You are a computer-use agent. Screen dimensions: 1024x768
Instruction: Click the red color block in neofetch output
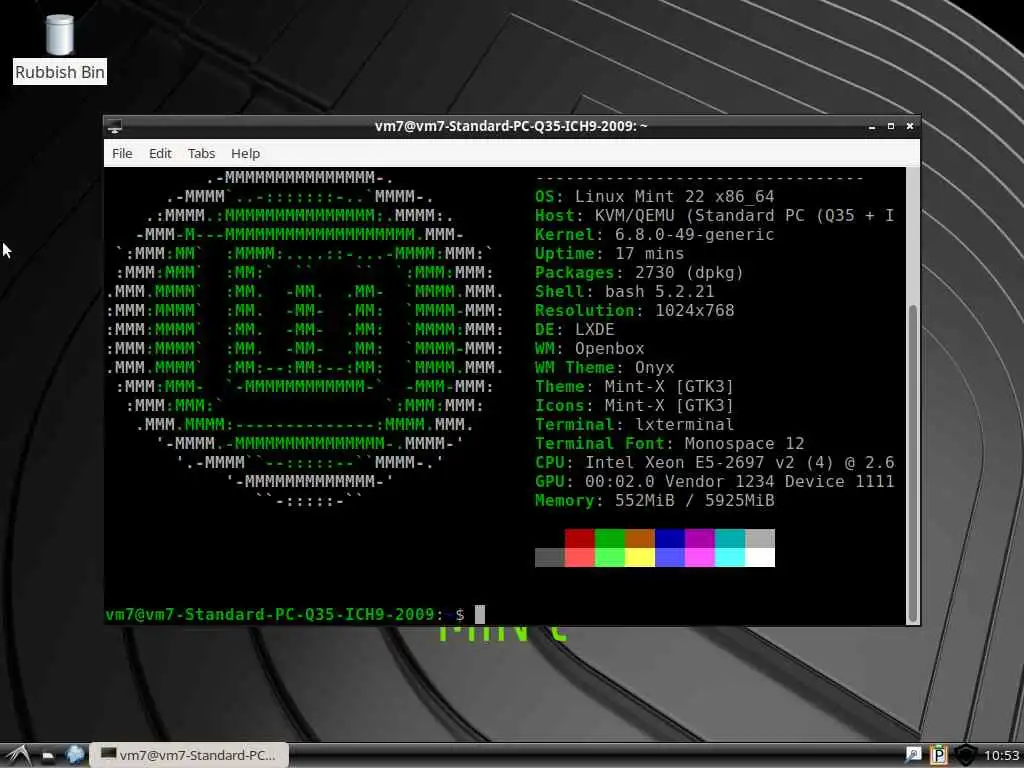(579, 539)
